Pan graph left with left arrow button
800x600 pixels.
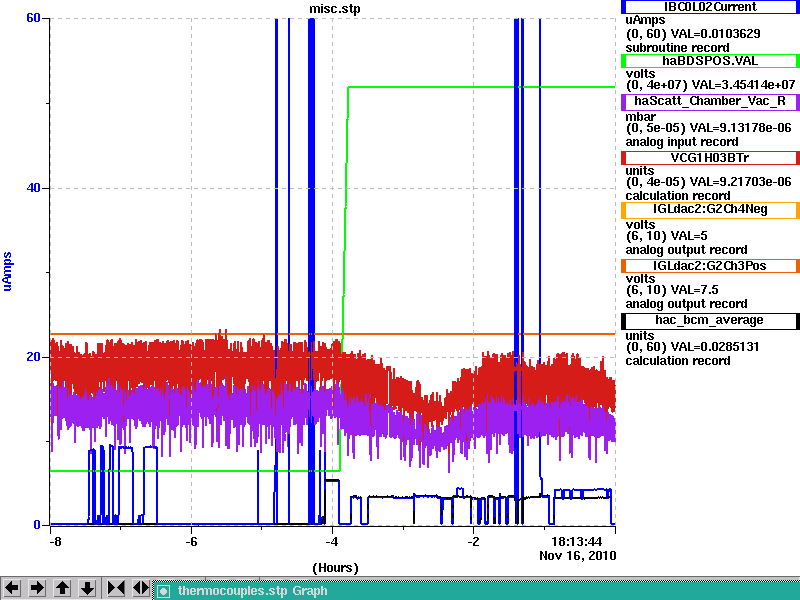pyautogui.click(x=12, y=588)
